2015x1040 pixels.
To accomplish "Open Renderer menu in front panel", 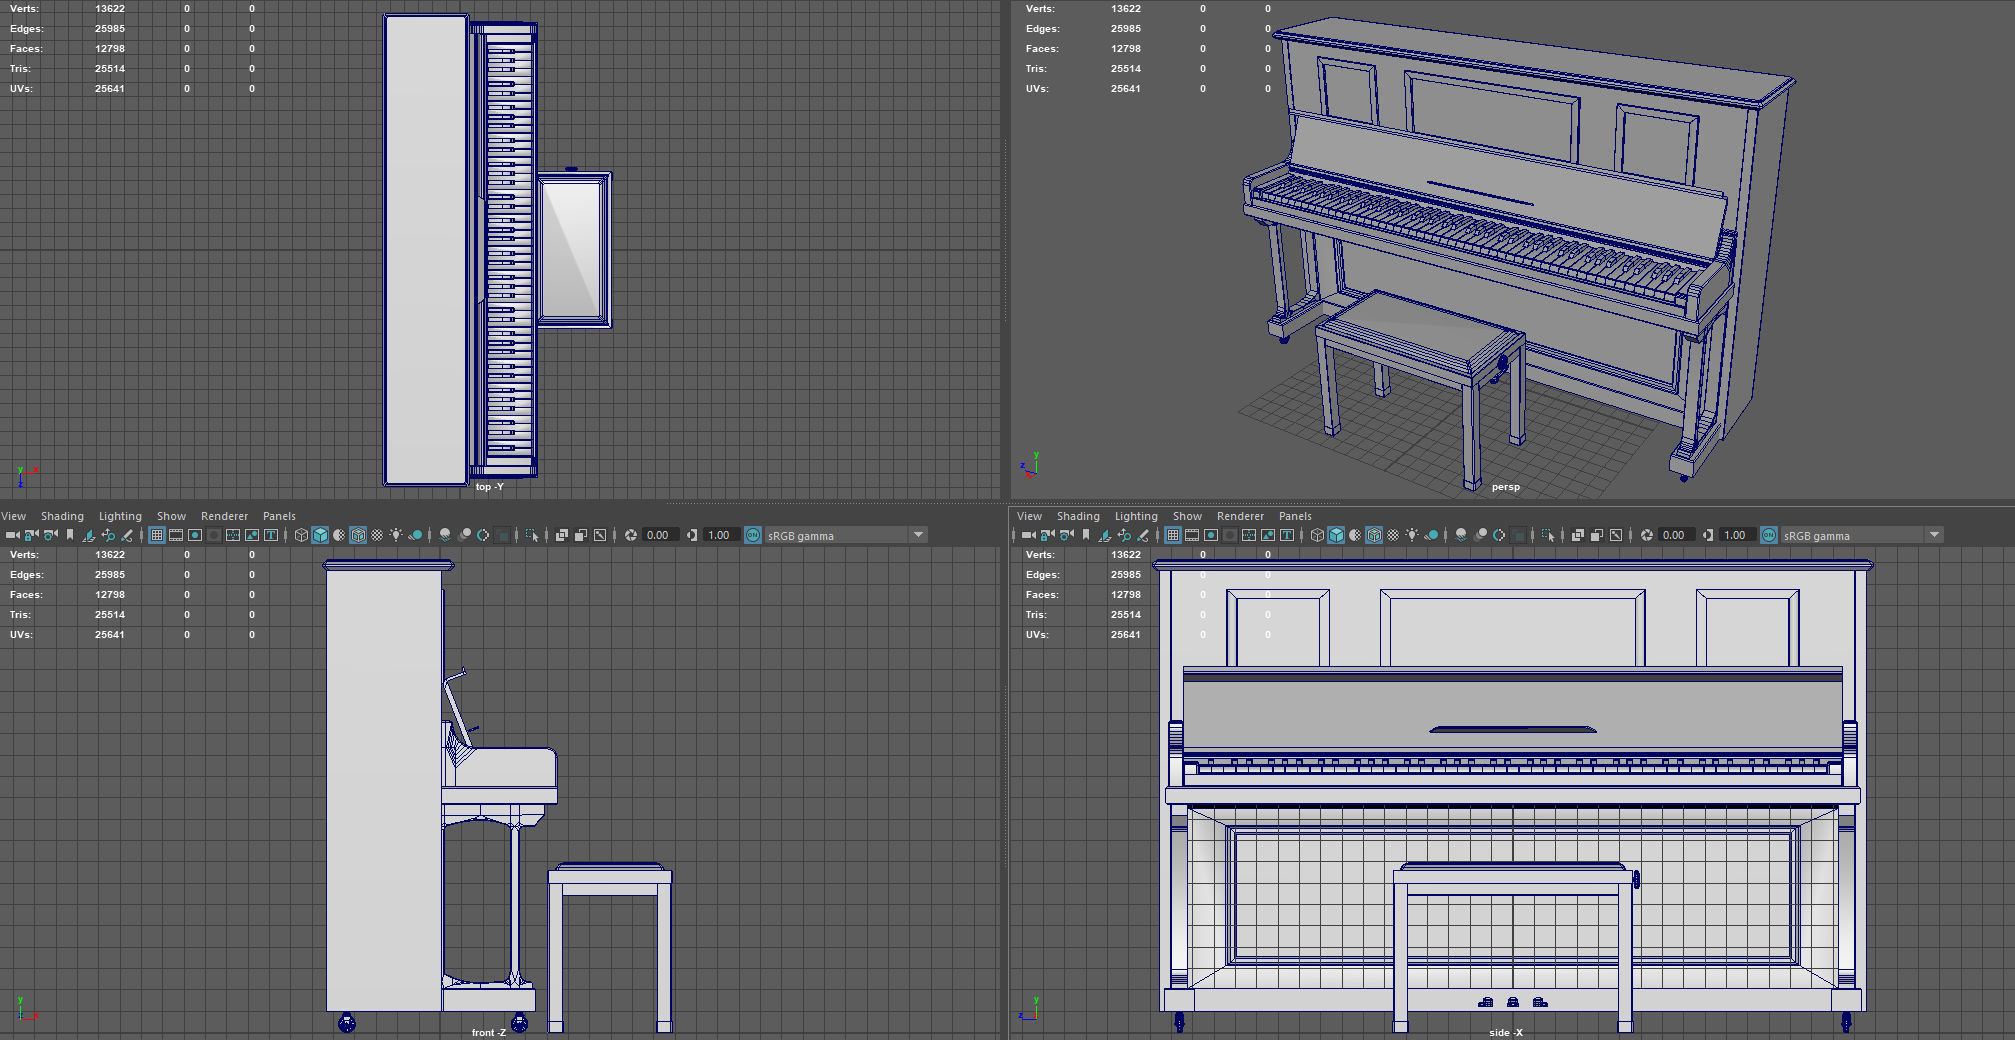I will (x=224, y=516).
